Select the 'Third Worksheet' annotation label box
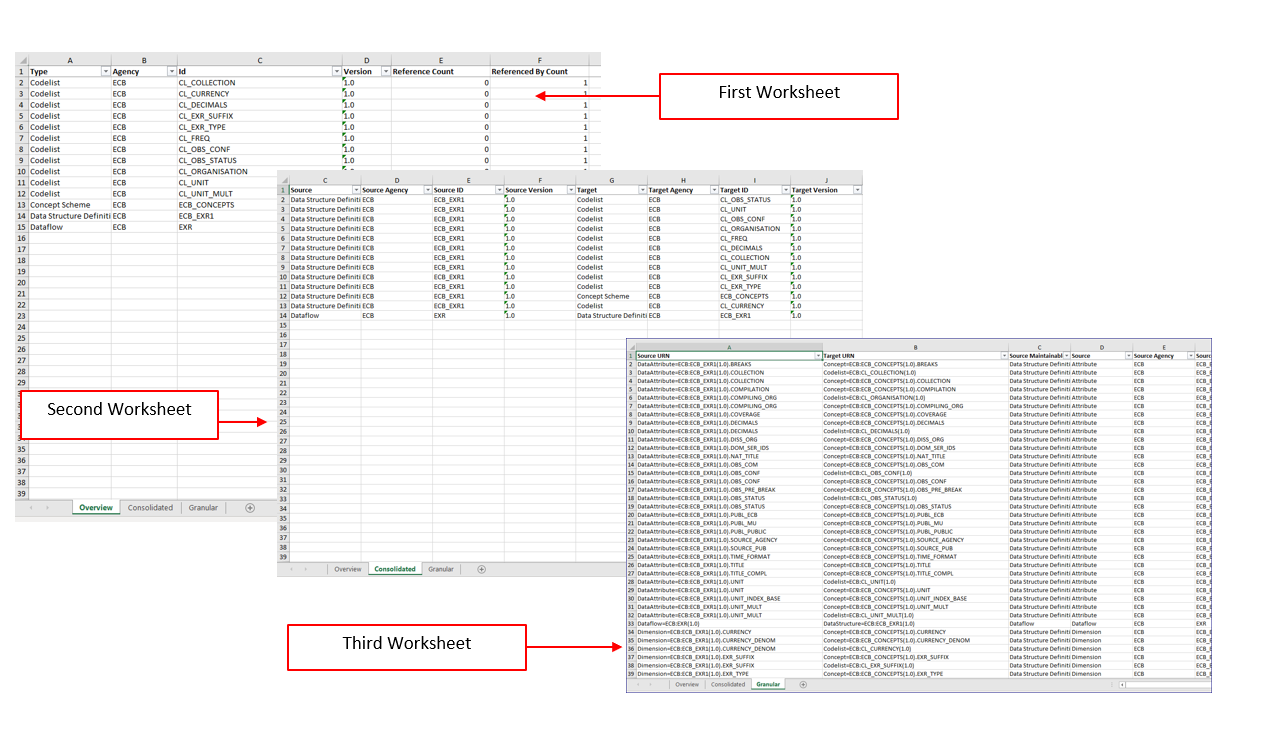Image resolution: width=1262 pixels, height=733 pixels. (406, 643)
